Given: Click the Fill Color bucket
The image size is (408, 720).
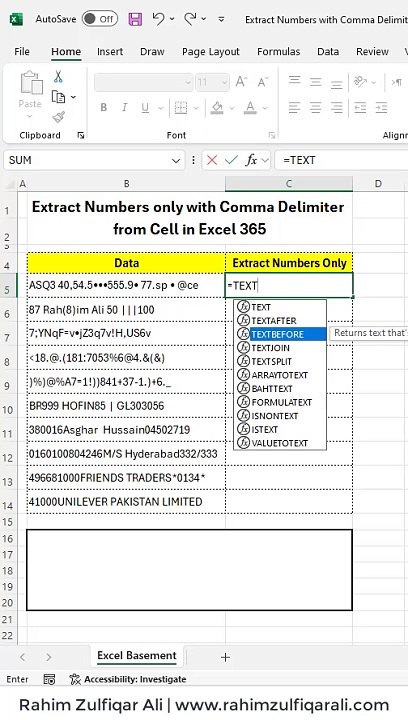Looking at the screenshot, I should click(217, 107).
